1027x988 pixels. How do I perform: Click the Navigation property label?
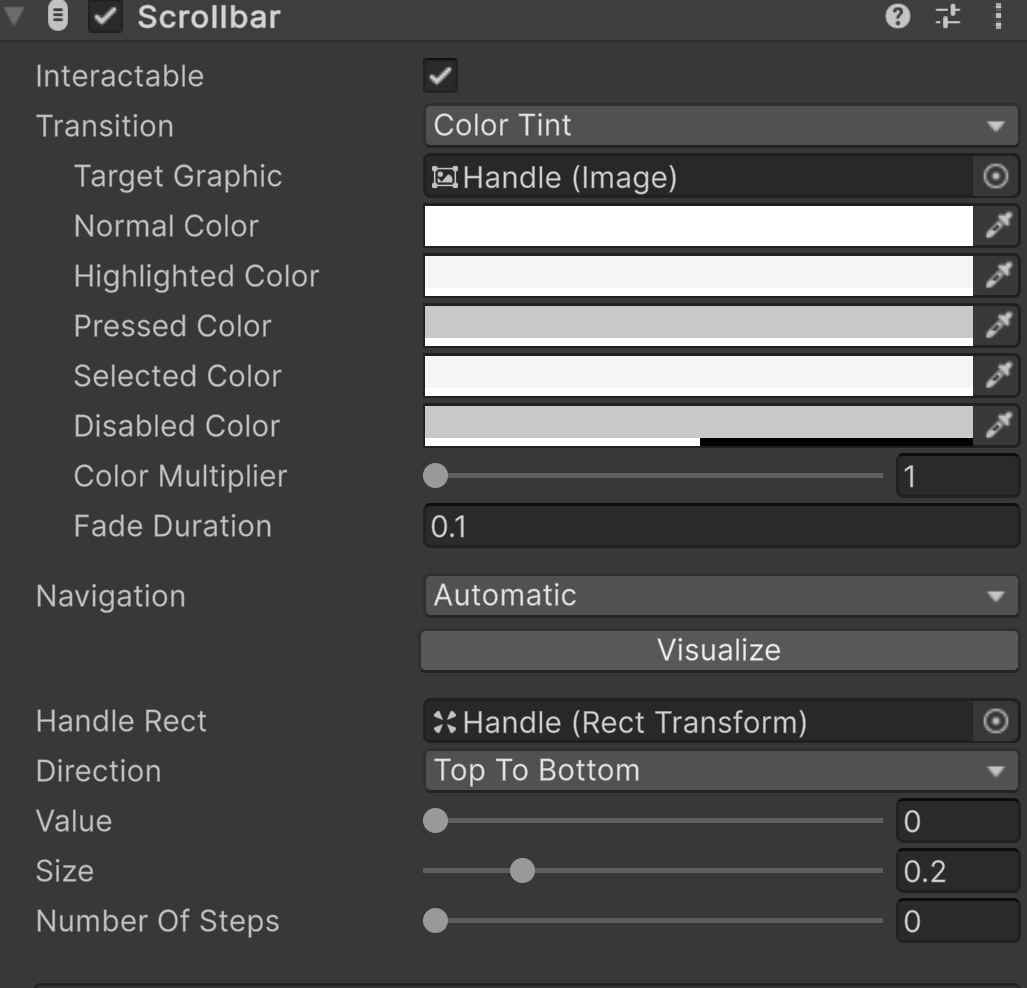click(x=111, y=596)
